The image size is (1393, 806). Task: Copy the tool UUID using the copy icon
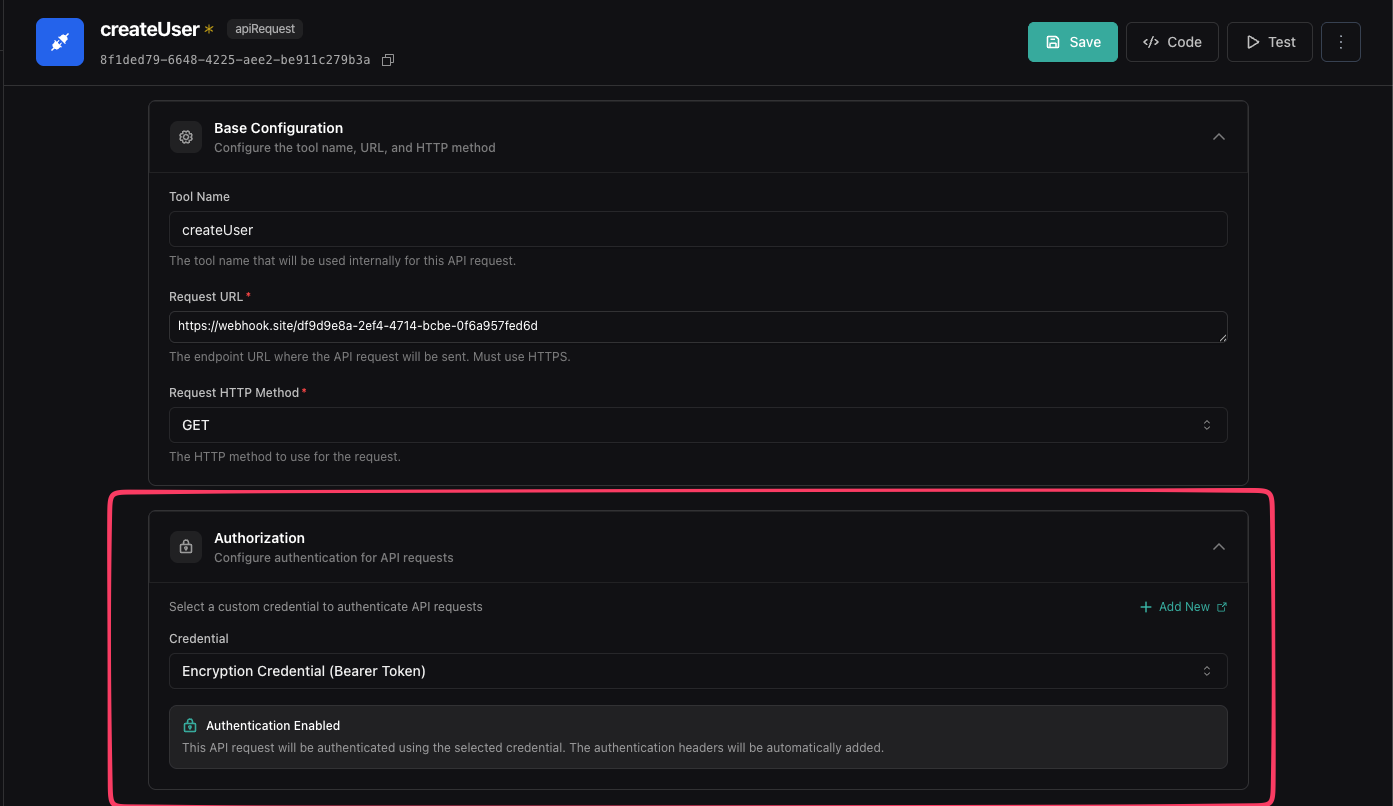(388, 59)
